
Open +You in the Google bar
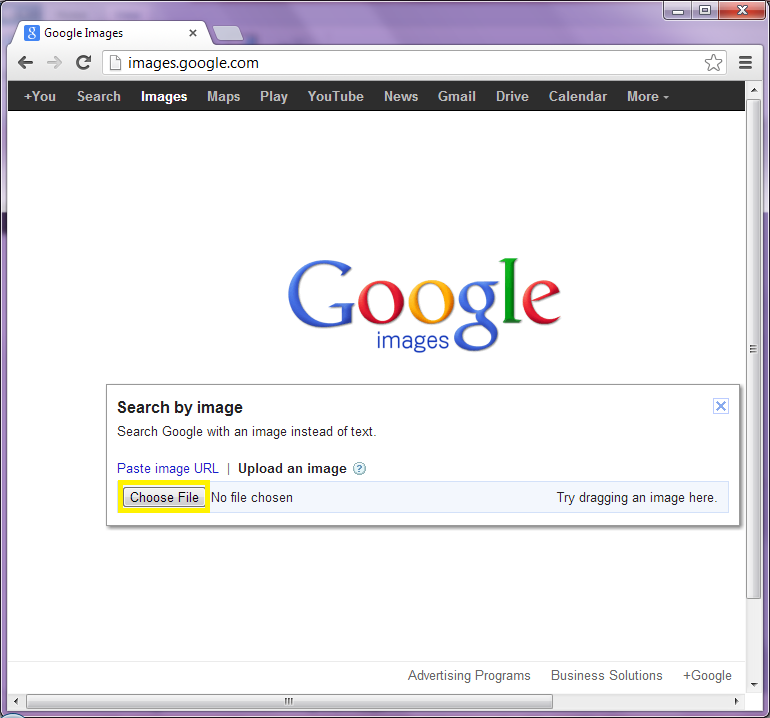tap(40, 96)
